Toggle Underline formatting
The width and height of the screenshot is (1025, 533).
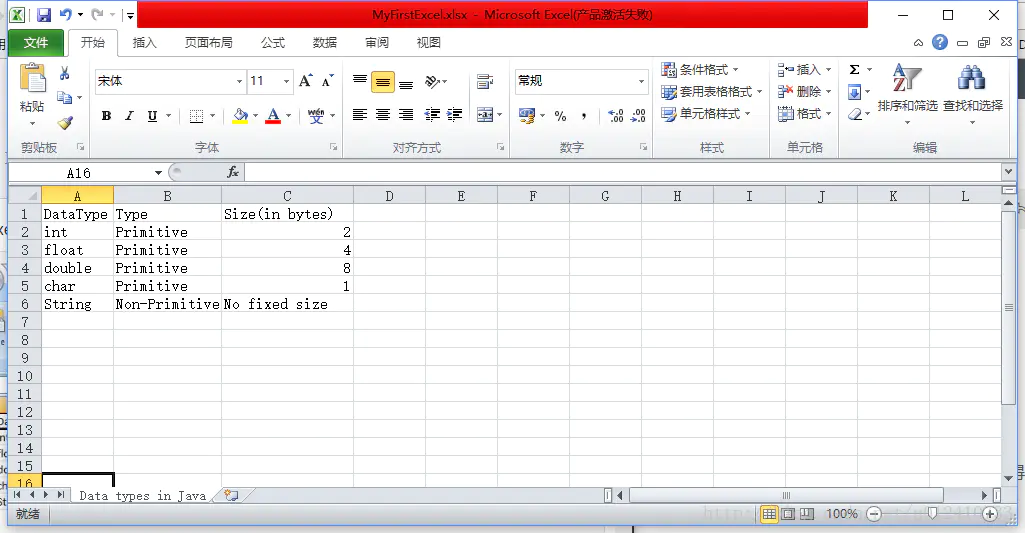[152, 116]
